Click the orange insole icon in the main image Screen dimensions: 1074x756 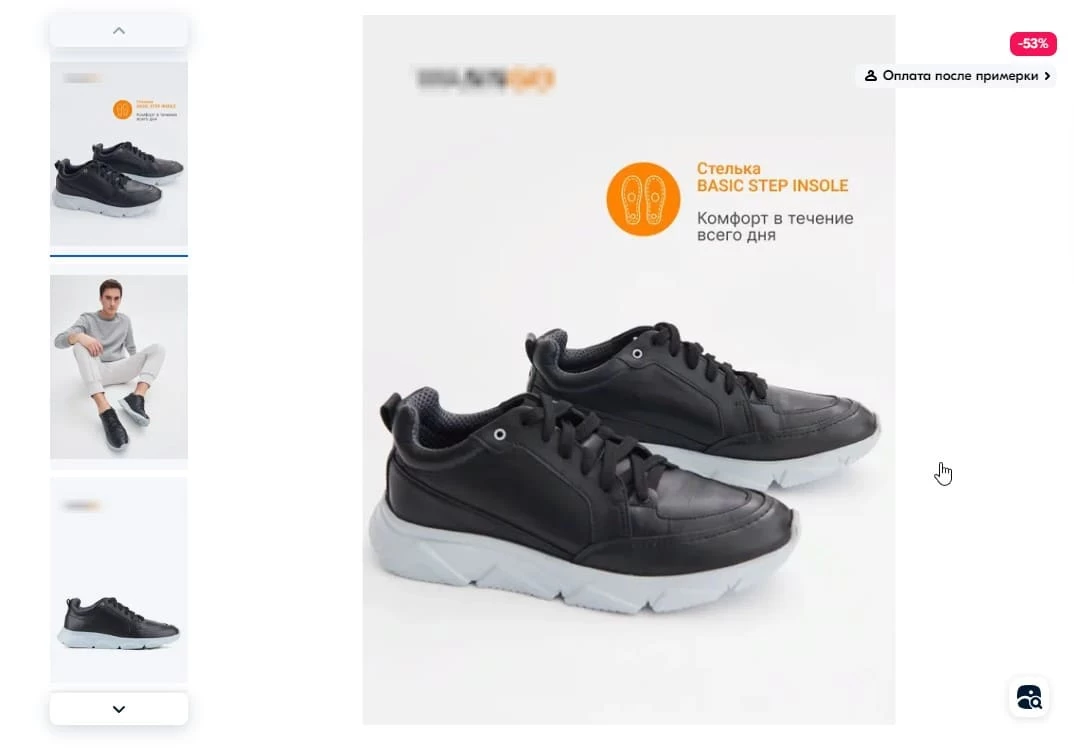click(643, 199)
